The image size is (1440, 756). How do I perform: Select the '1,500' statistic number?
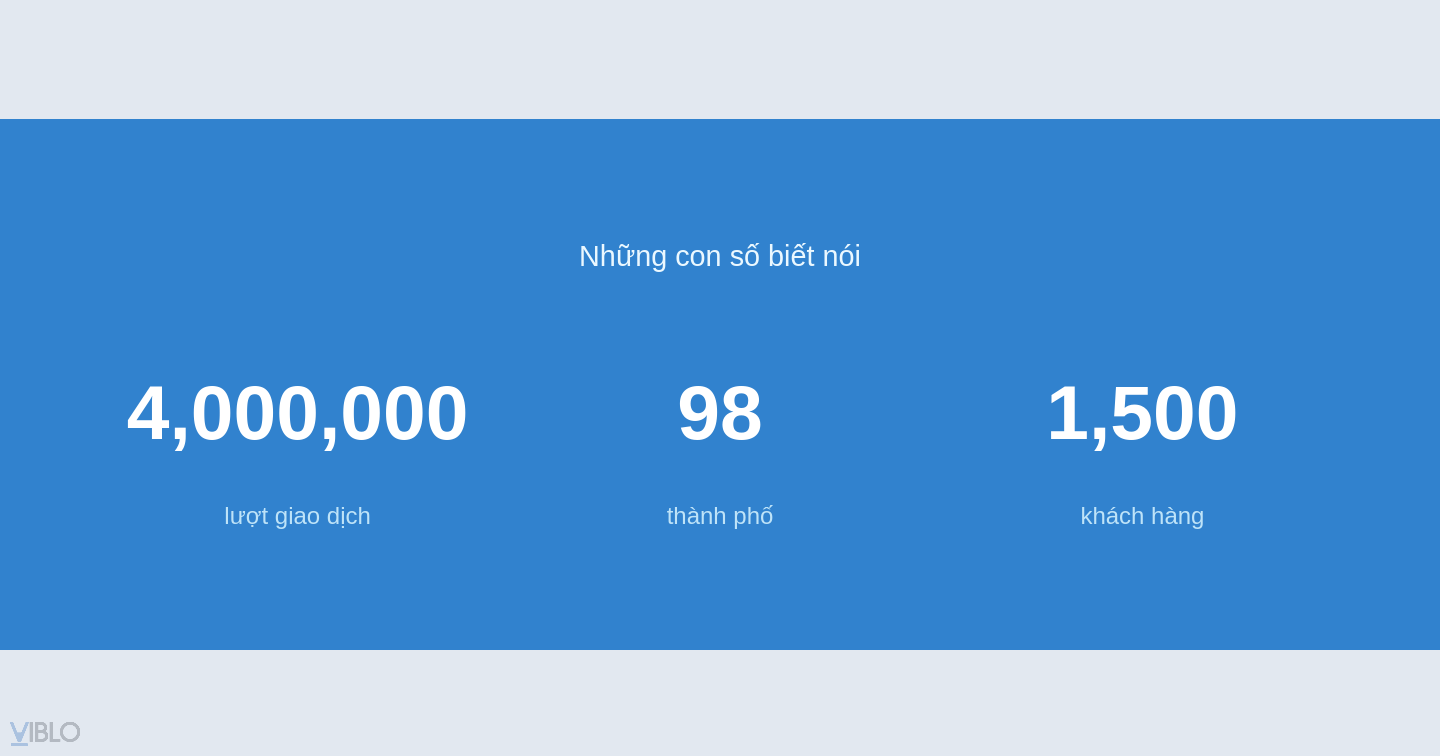1142,412
